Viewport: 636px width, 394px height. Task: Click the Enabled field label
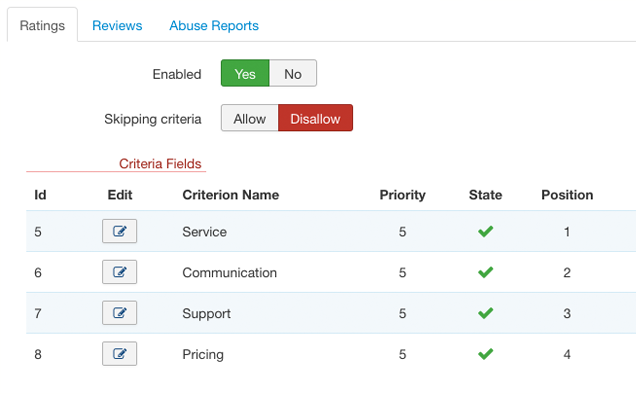coord(177,74)
